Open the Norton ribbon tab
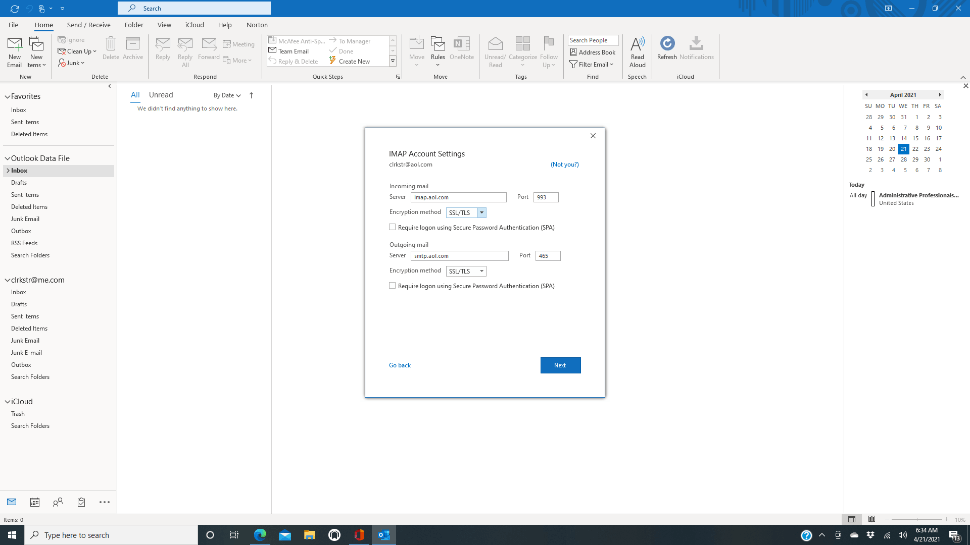 point(257,25)
